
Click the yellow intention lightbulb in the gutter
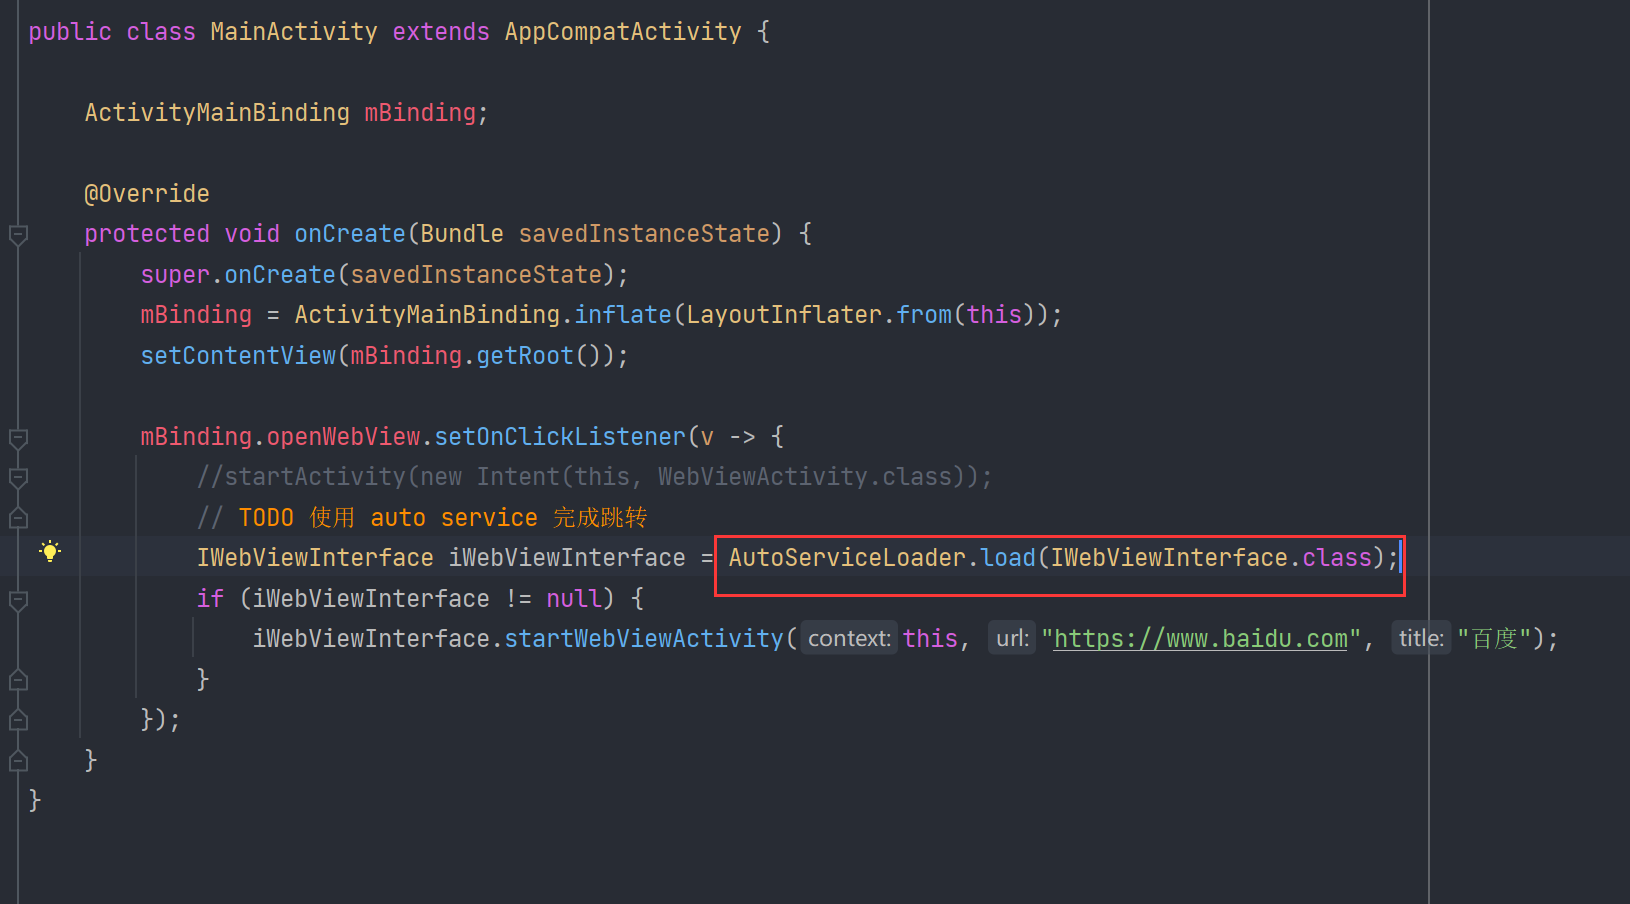(49, 551)
